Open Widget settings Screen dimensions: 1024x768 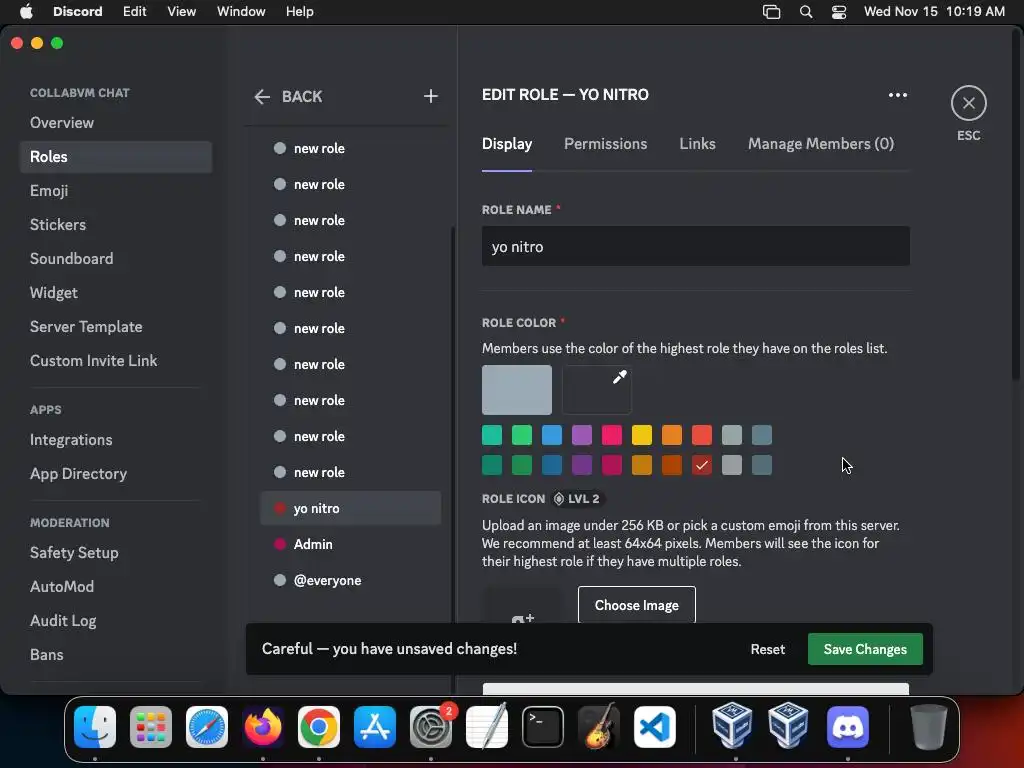116,293
